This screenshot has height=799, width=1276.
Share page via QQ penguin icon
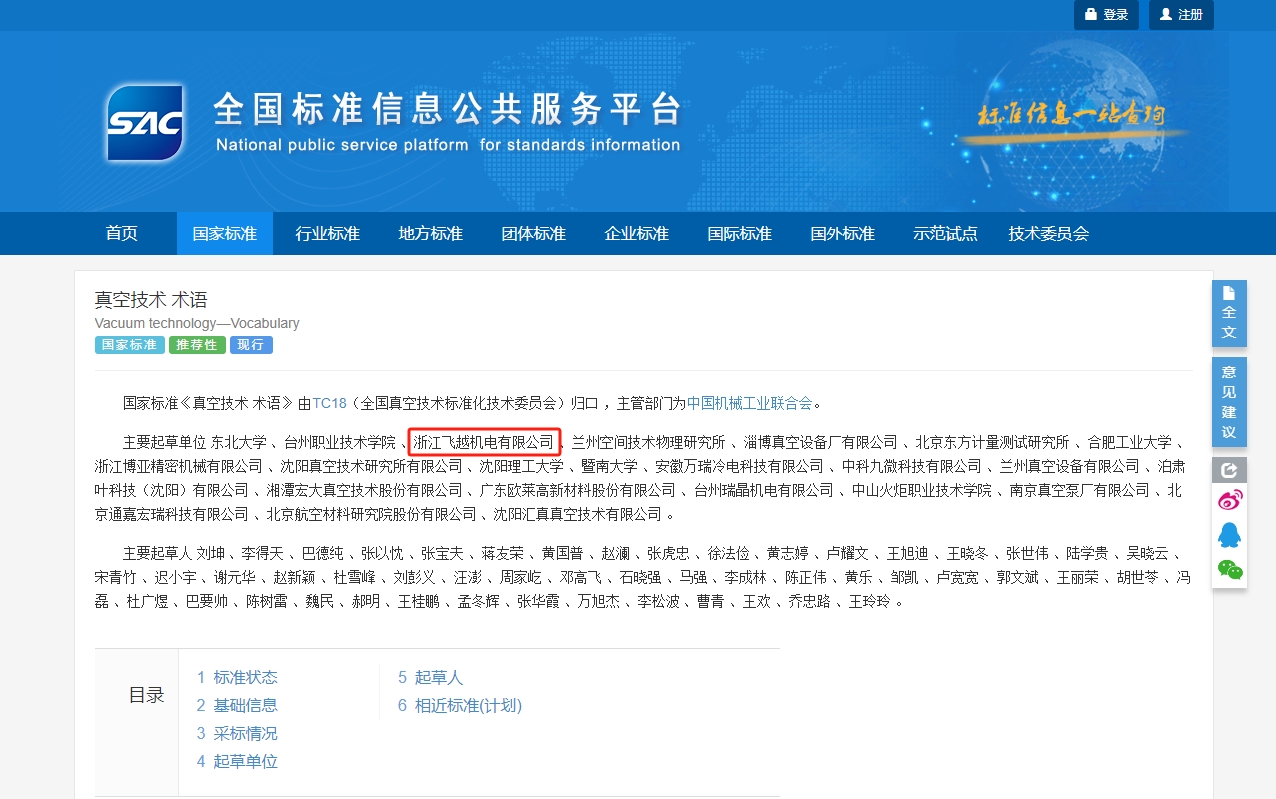coord(1229,536)
